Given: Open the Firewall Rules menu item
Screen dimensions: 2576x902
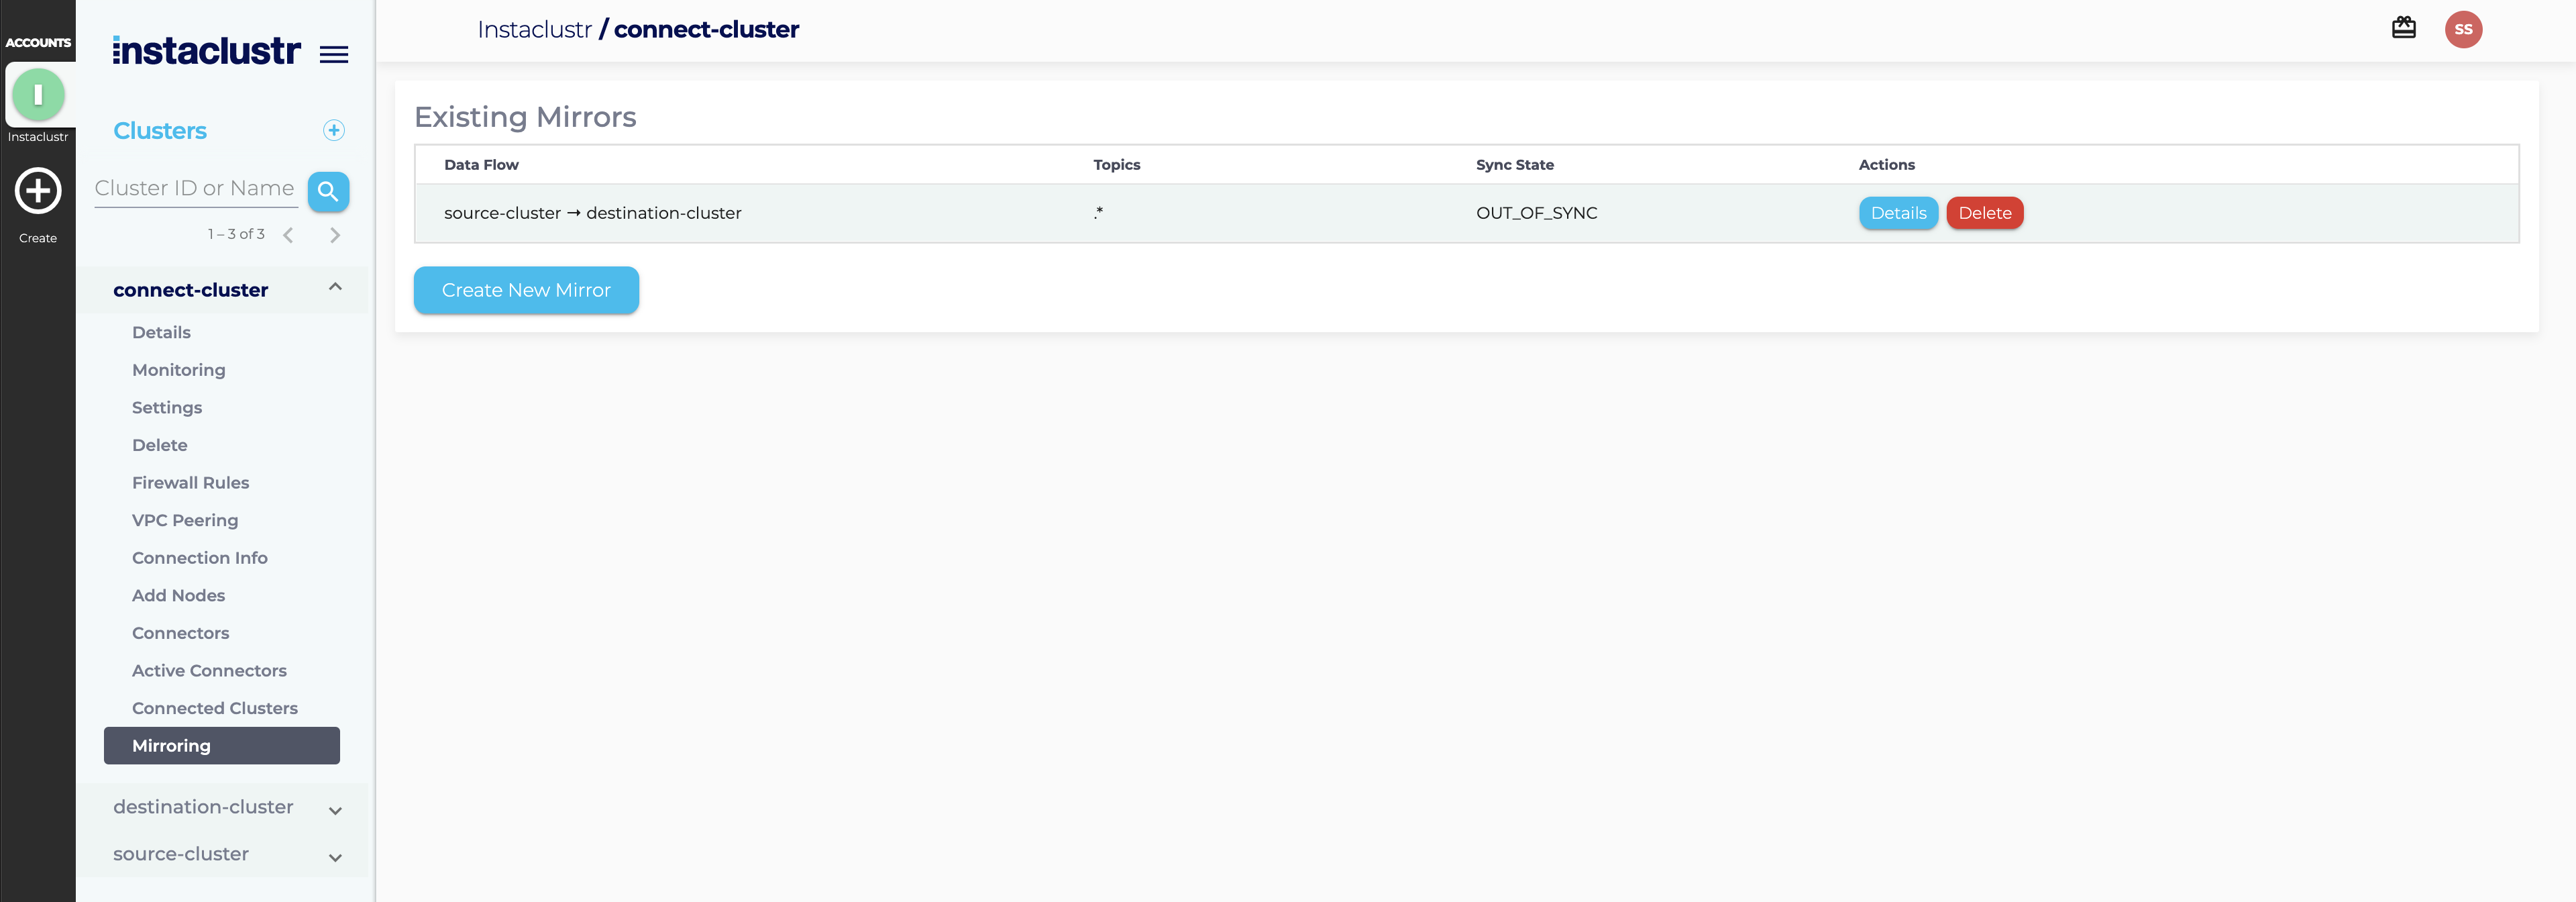Looking at the screenshot, I should (190, 482).
